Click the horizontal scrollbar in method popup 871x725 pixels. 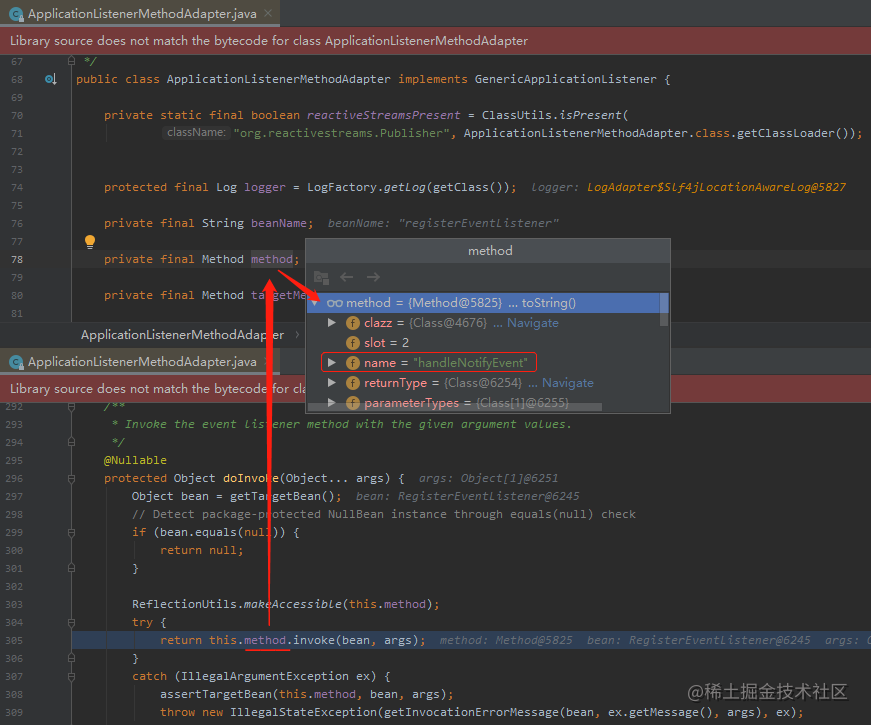[454, 407]
